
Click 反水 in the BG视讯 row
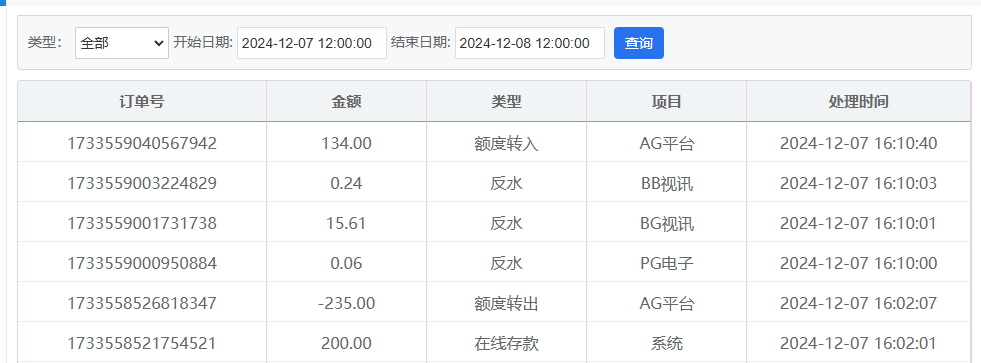click(x=507, y=223)
